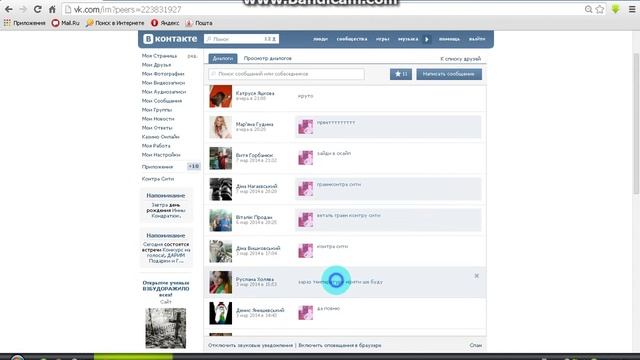Go back in browser history
Image resolution: width=640 pixels, height=360 pixels.
point(9,9)
